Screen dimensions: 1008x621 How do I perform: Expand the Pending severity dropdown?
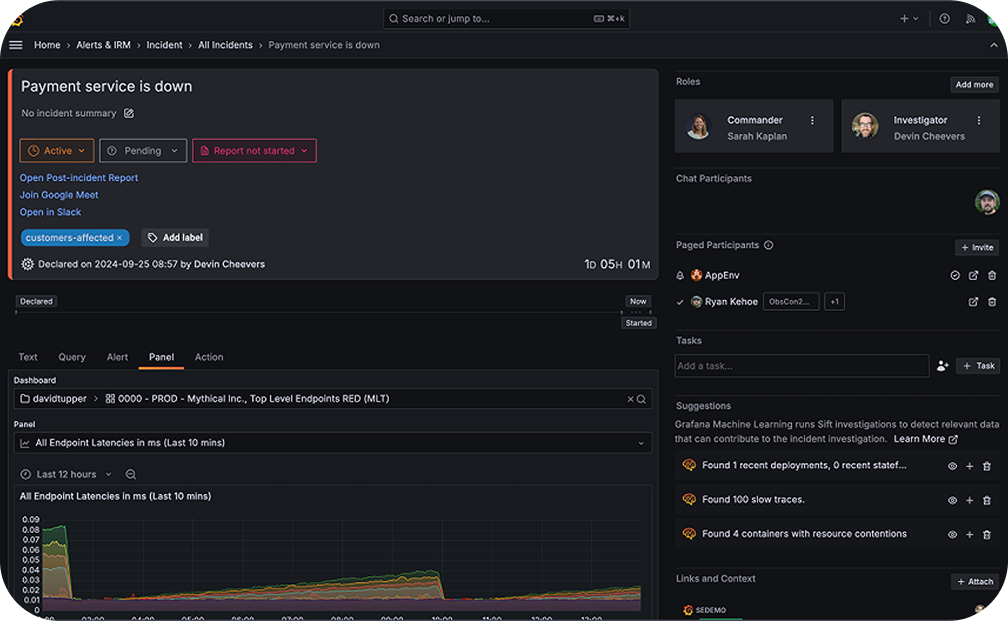(x=143, y=151)
